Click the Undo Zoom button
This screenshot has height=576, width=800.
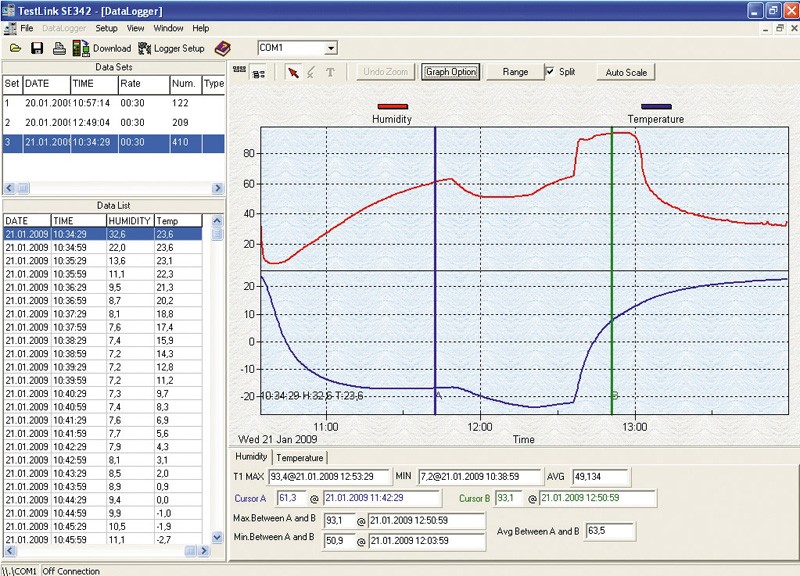pos(385,72)
